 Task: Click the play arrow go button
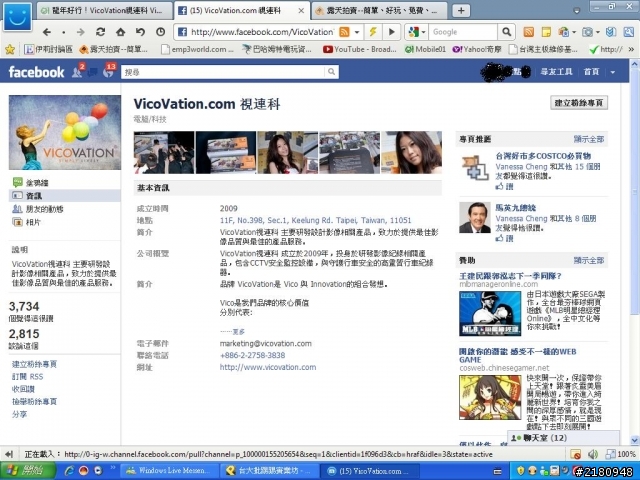[x=391, y=32]
